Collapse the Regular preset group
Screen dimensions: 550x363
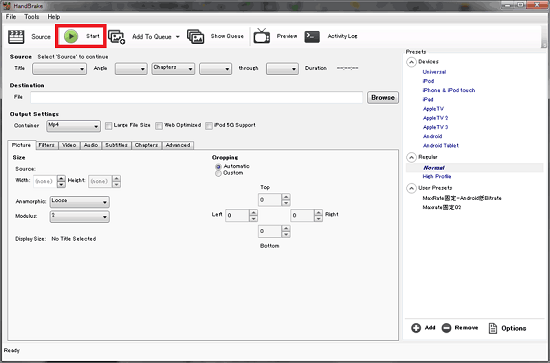click(x=411, y=157)
